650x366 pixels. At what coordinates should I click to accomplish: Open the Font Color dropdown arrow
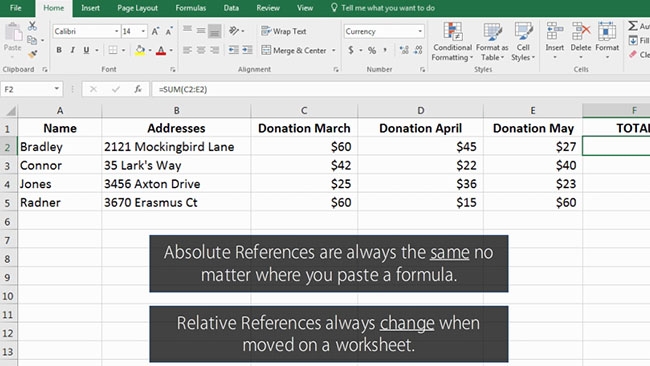[x=171, y=51]
